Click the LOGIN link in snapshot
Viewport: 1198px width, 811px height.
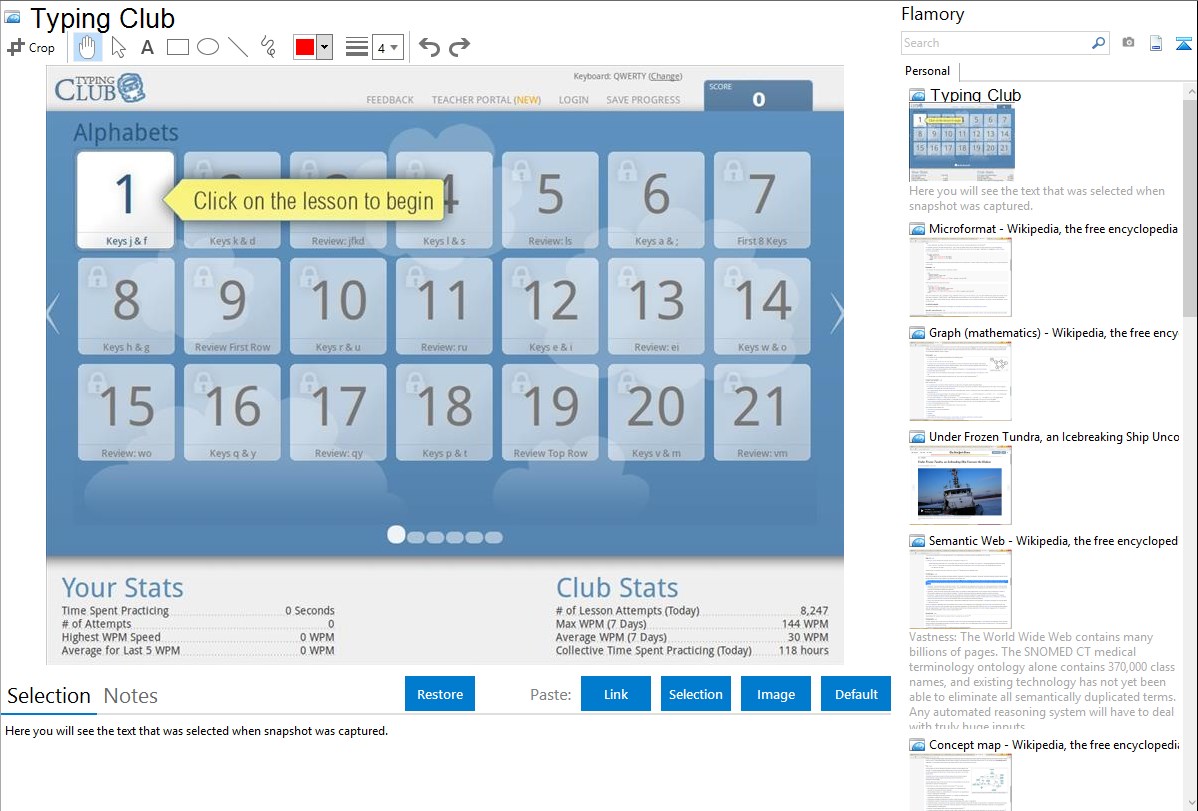click(573, 99)
